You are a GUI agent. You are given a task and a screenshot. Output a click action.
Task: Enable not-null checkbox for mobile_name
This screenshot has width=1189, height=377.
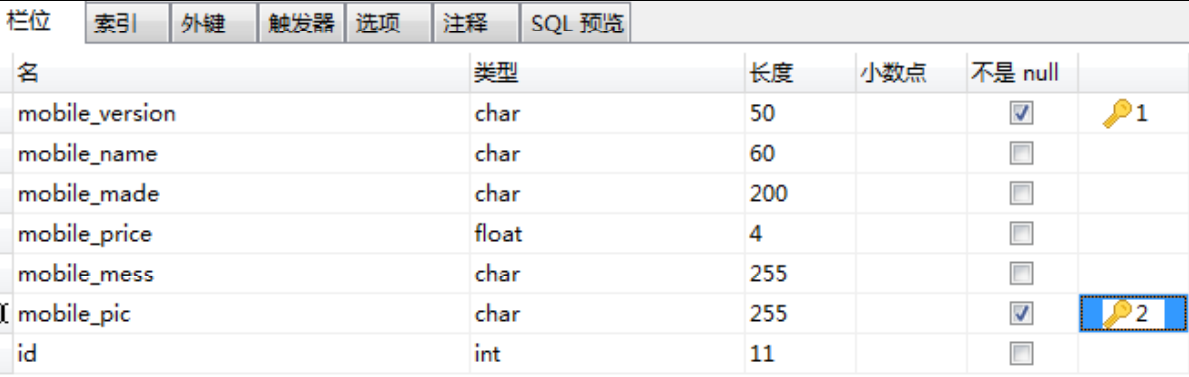pos(1021,154)
